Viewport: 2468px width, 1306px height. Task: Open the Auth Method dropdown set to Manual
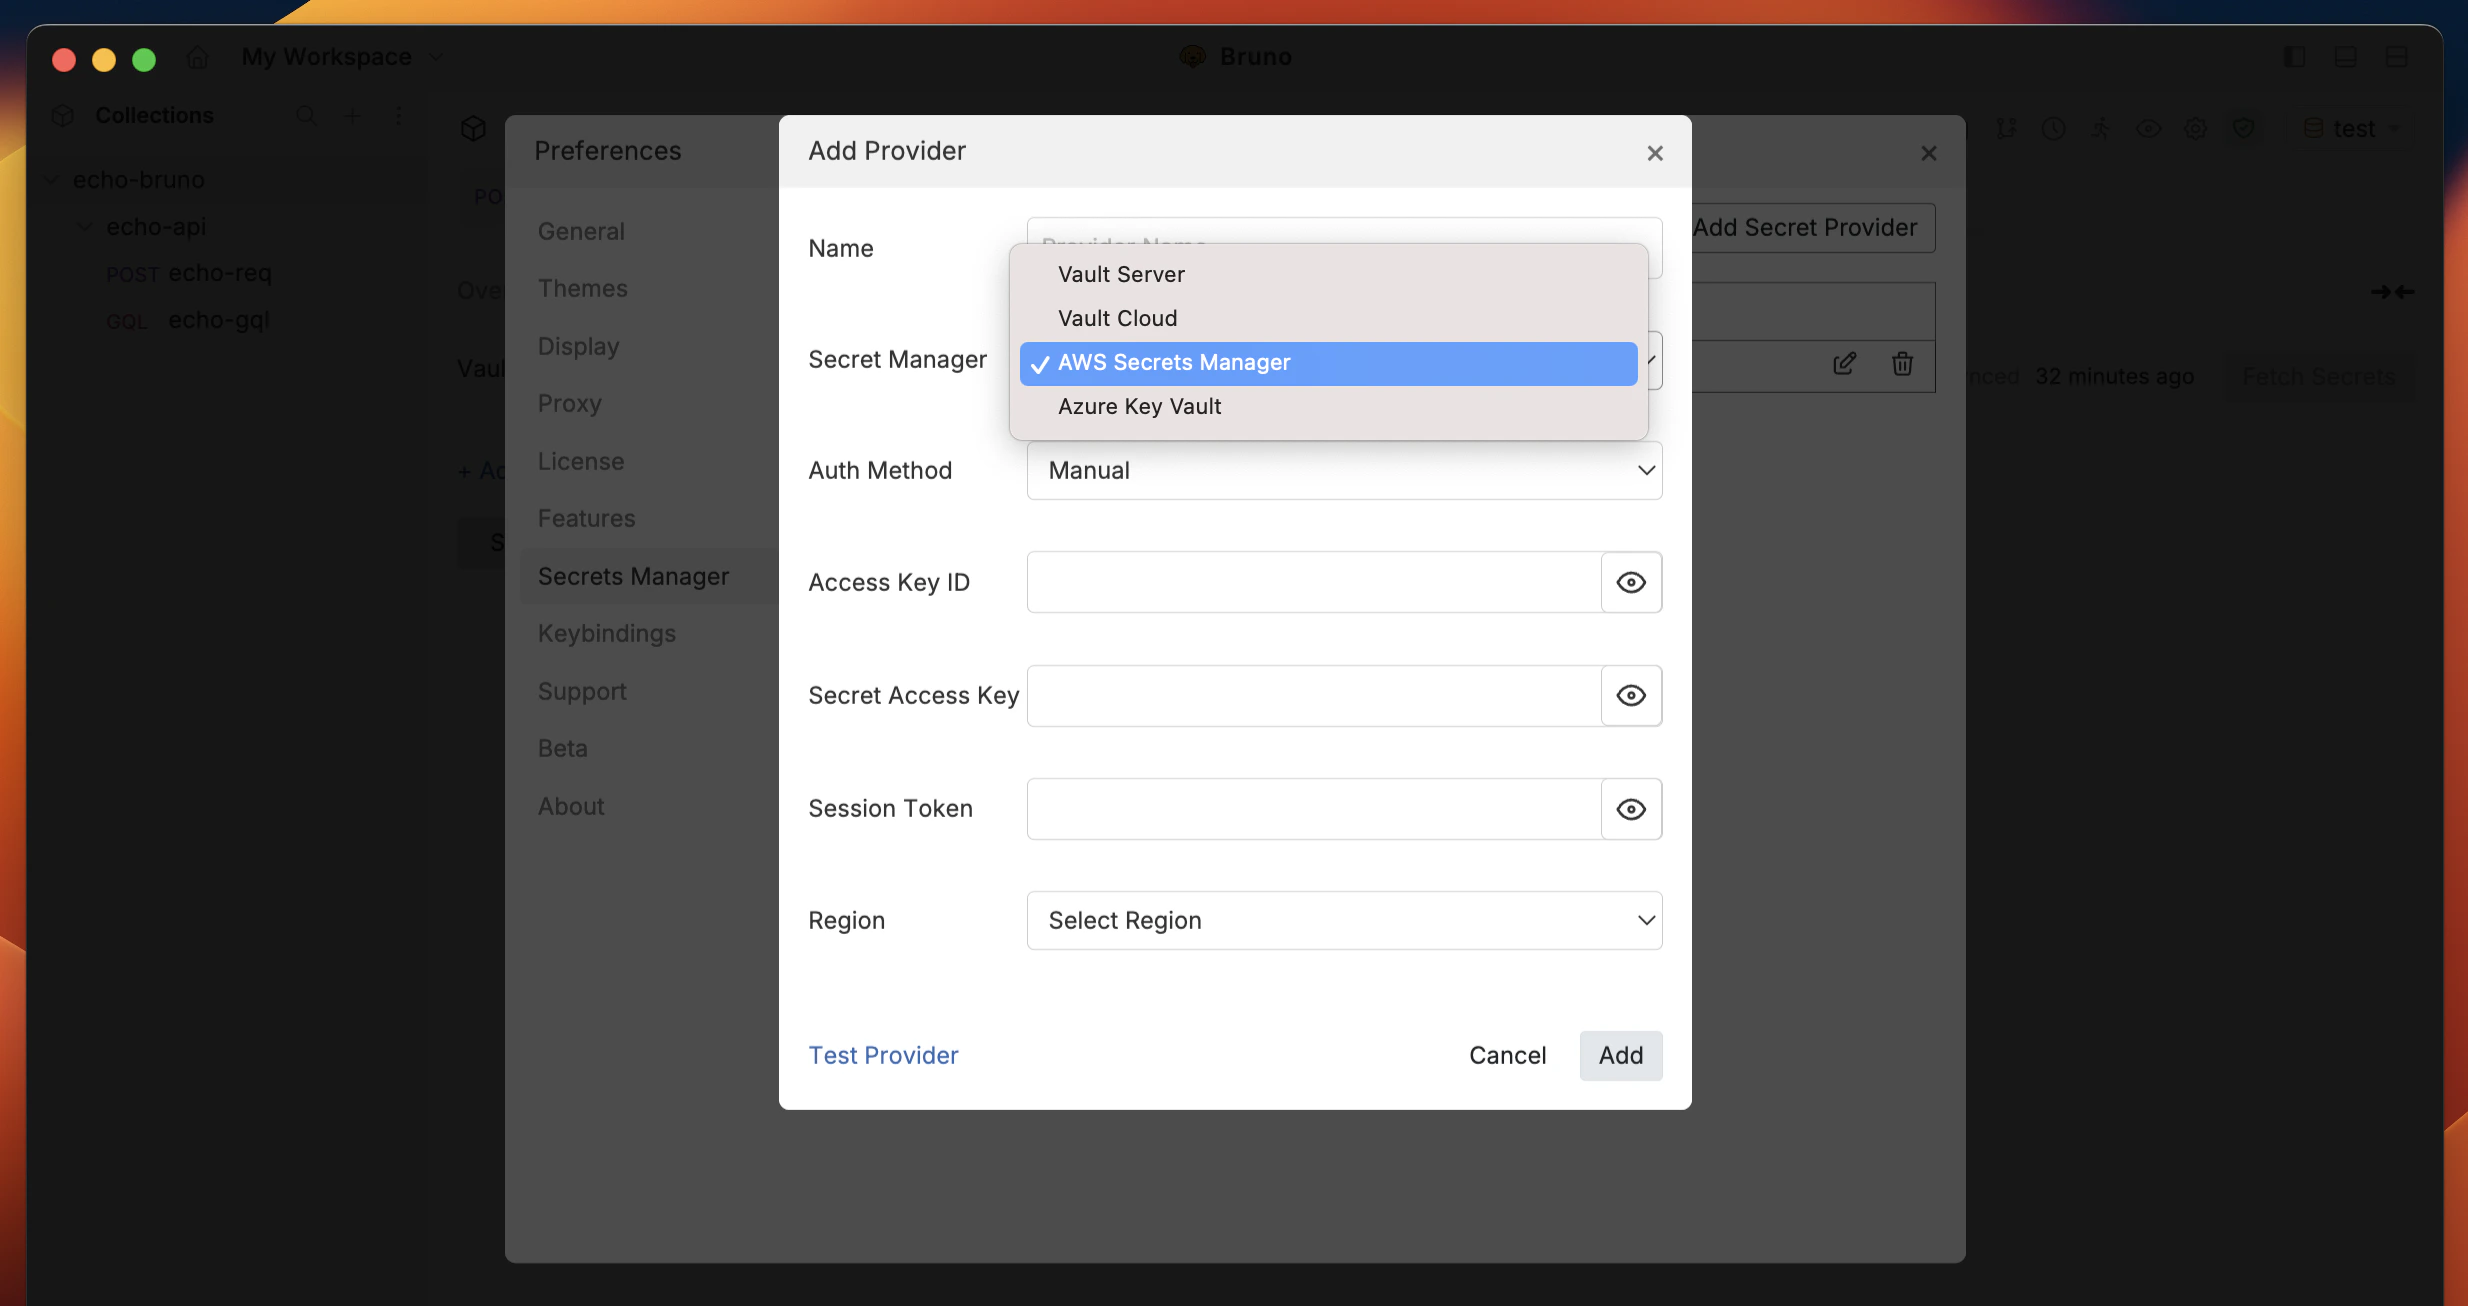pyautogui.click(x=1343, y=470)
